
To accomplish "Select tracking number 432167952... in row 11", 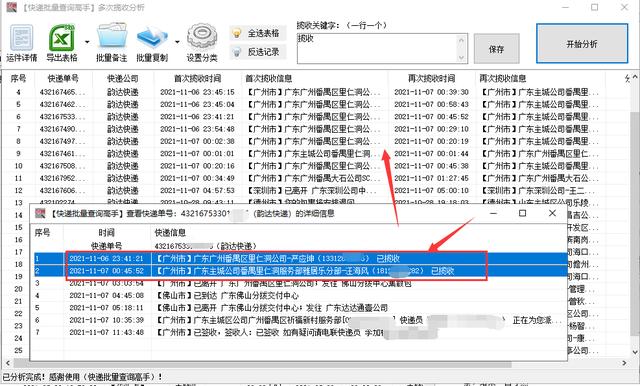I will (x=62, y=178).
